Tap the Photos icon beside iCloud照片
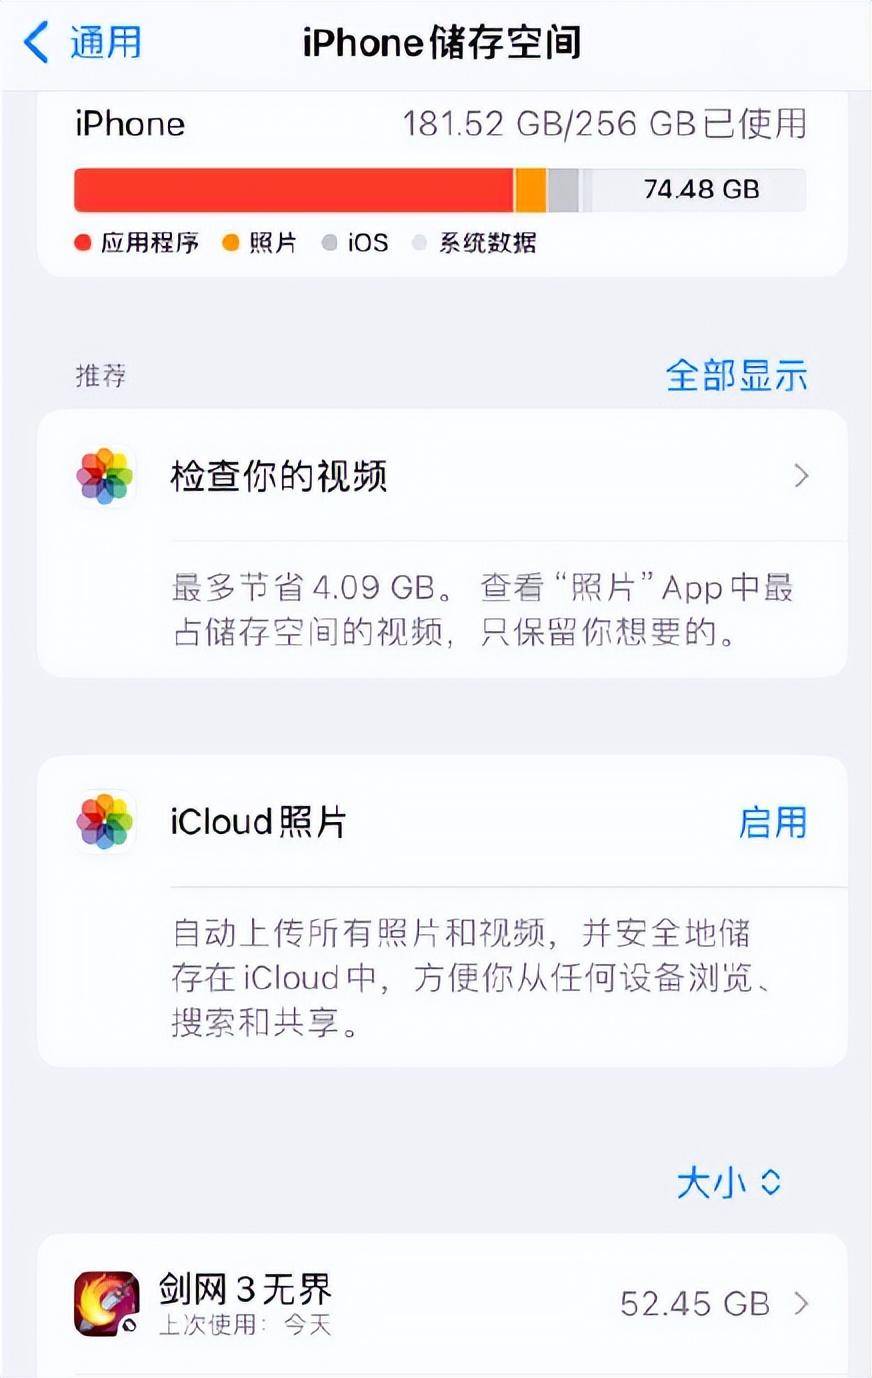872x1378 pixels. click(x=105, y=822)
